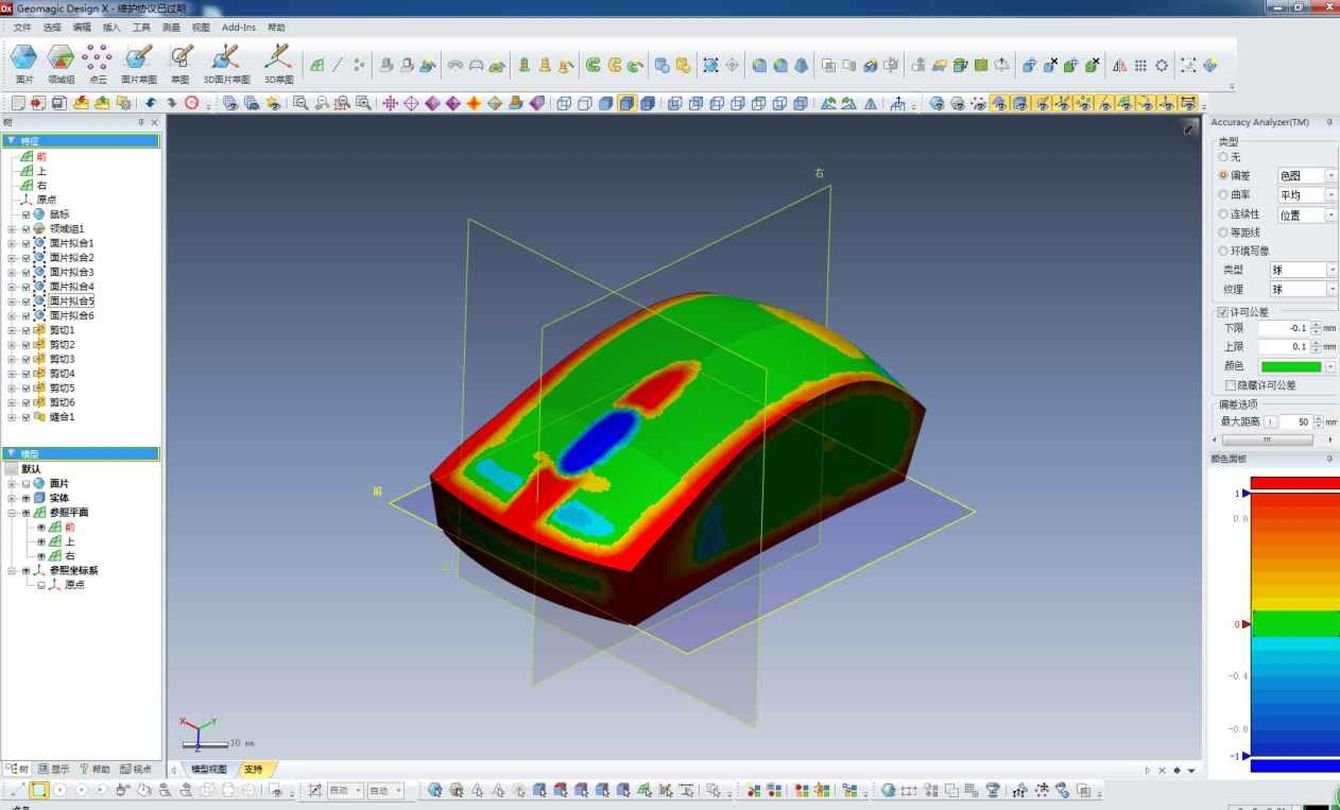The height and width of the screenshot is (810, 1340).
Task: Select the 连续性 (continuity) radio button
Action: [x=1223, y=214]
